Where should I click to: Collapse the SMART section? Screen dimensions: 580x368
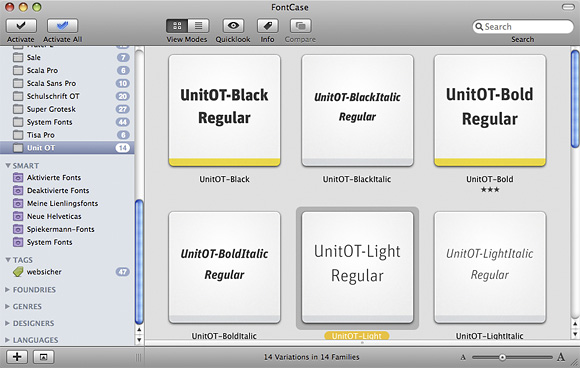click(x=8, y=165)
